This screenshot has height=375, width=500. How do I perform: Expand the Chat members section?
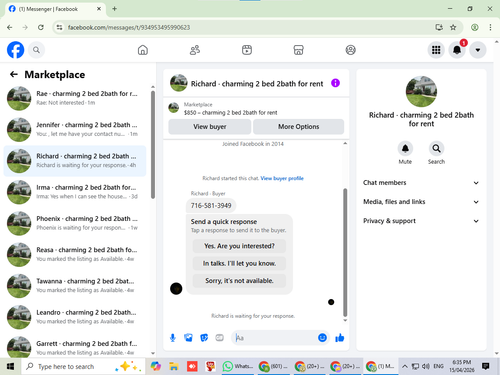421,183
